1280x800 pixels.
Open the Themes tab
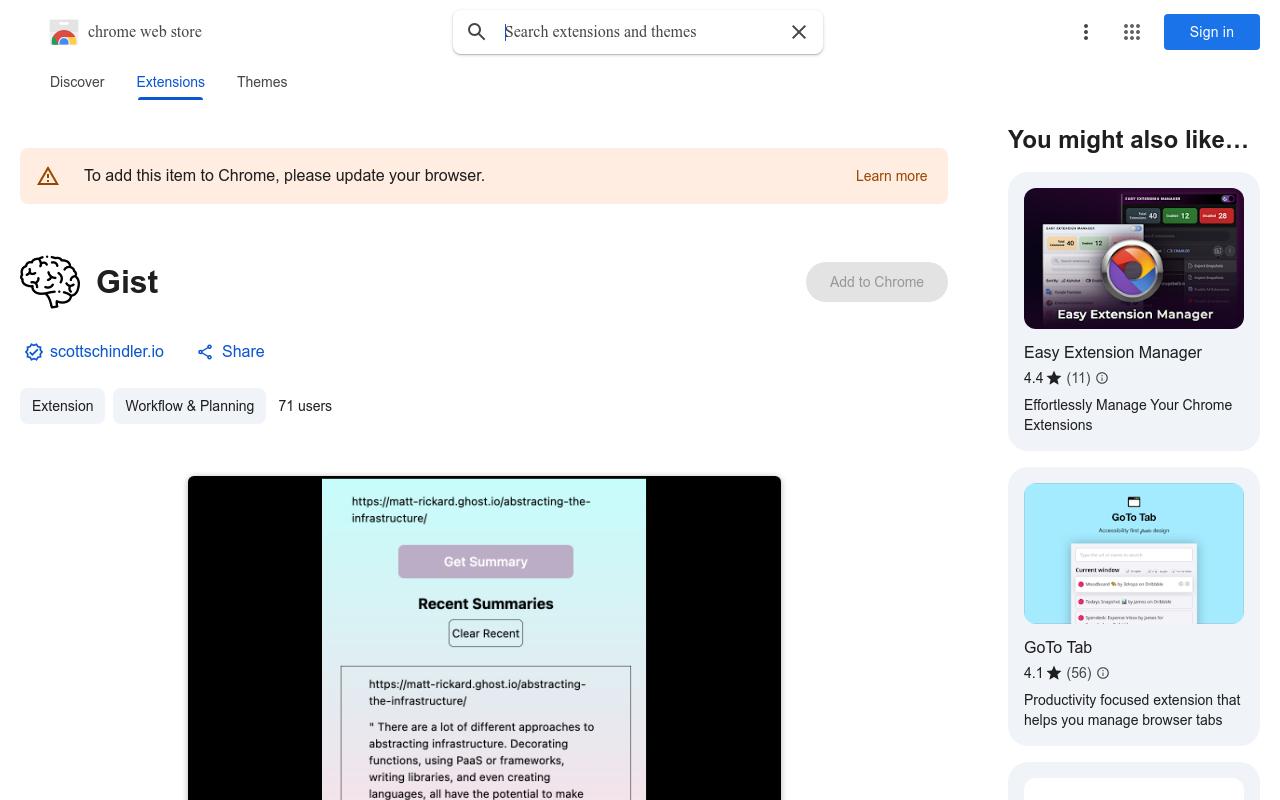[262, 82]
